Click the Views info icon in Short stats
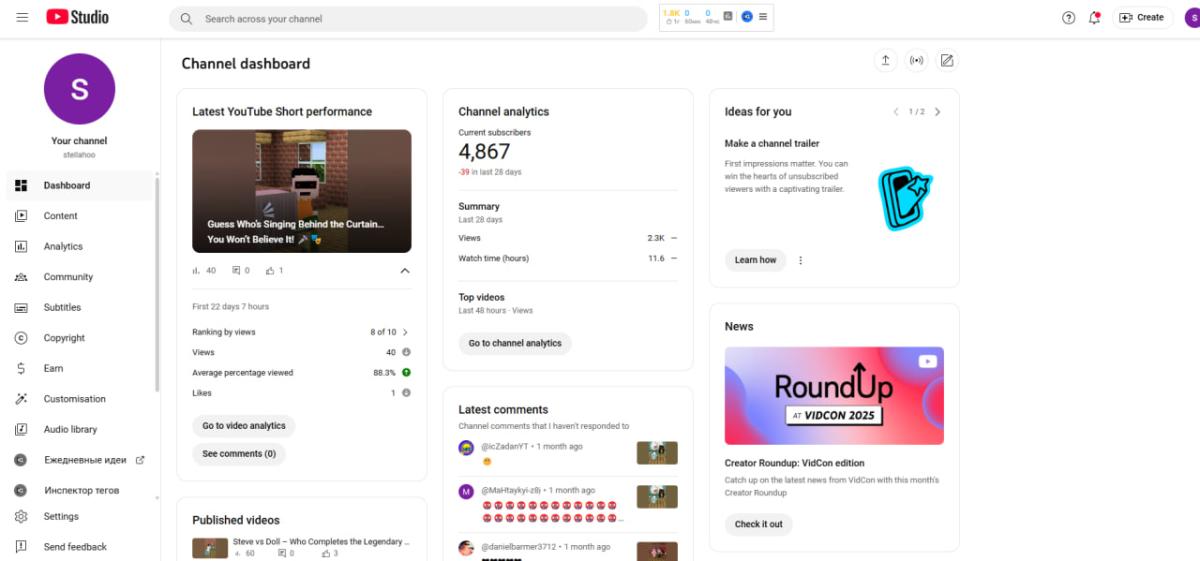Screen dimensions: 1200x561 tap(406, 352)
